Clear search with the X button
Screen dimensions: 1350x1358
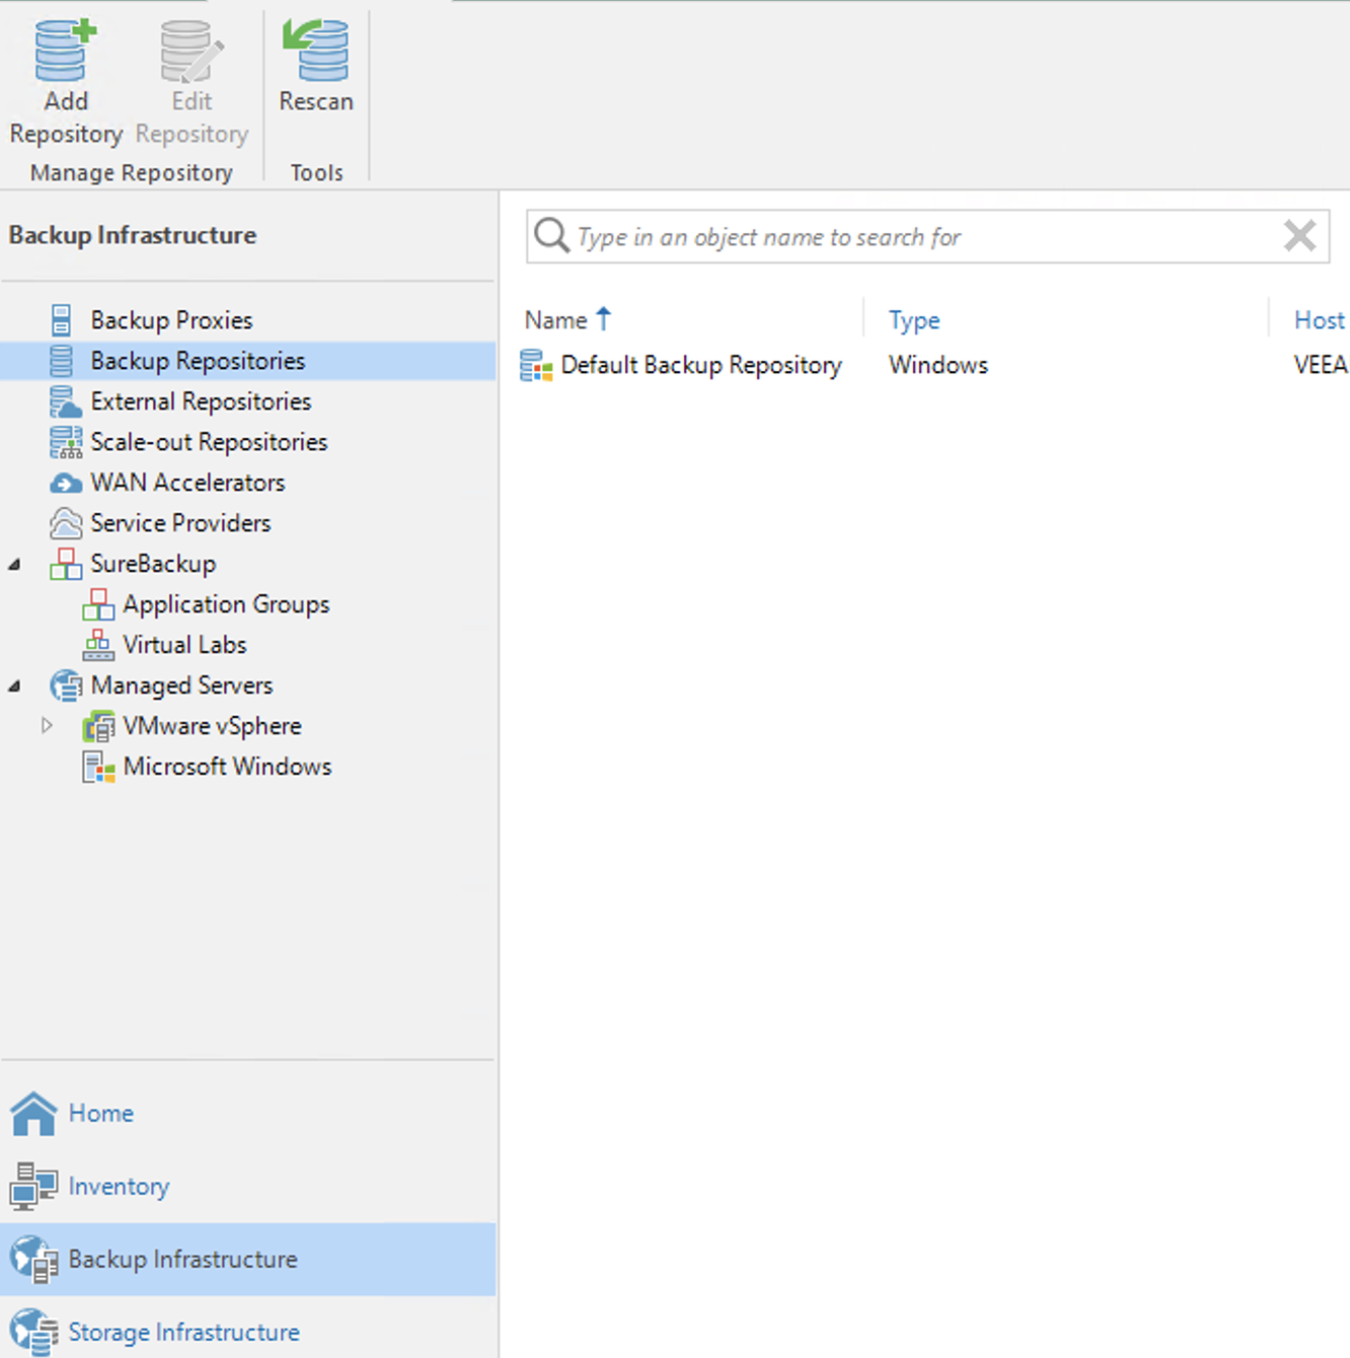1300,236
